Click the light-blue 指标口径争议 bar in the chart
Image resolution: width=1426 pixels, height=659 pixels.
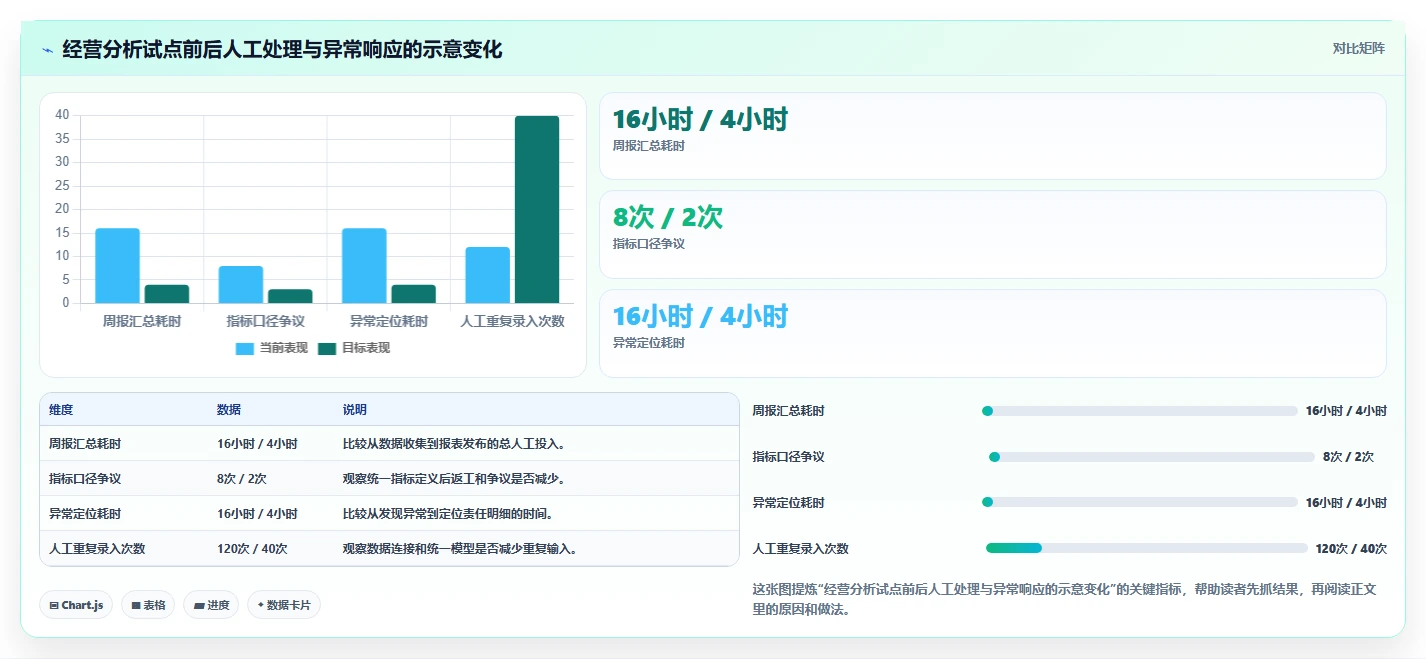(x=241, y=284)
